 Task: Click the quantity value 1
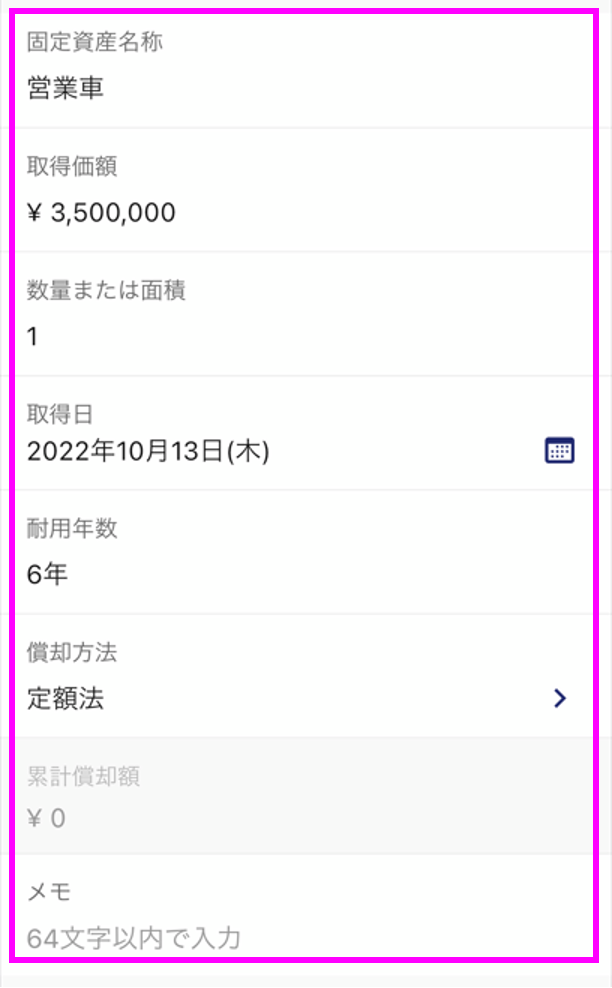(33, 336)
